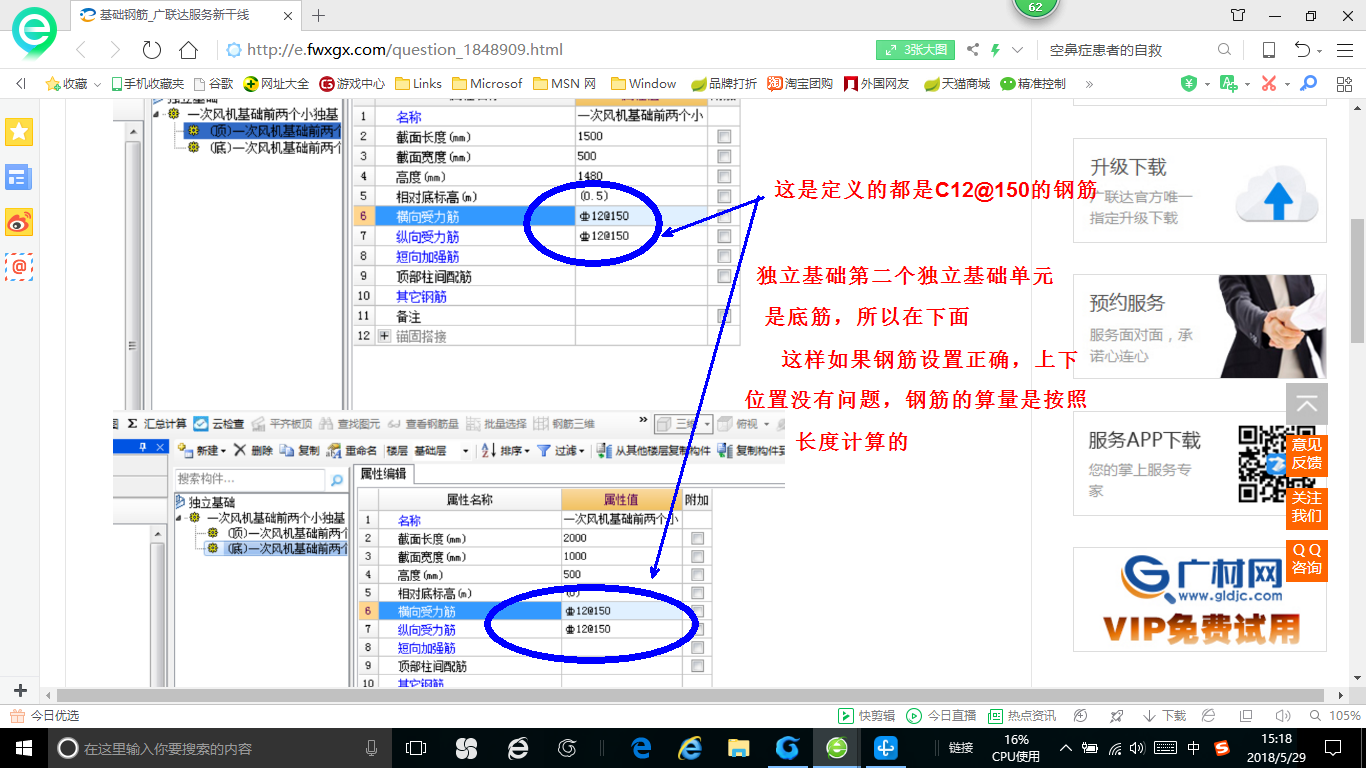The width and height of the screenshot is (1366, 768).
Task: Open the news panel icon in the left sidebar
Action: tap(19, 177)
